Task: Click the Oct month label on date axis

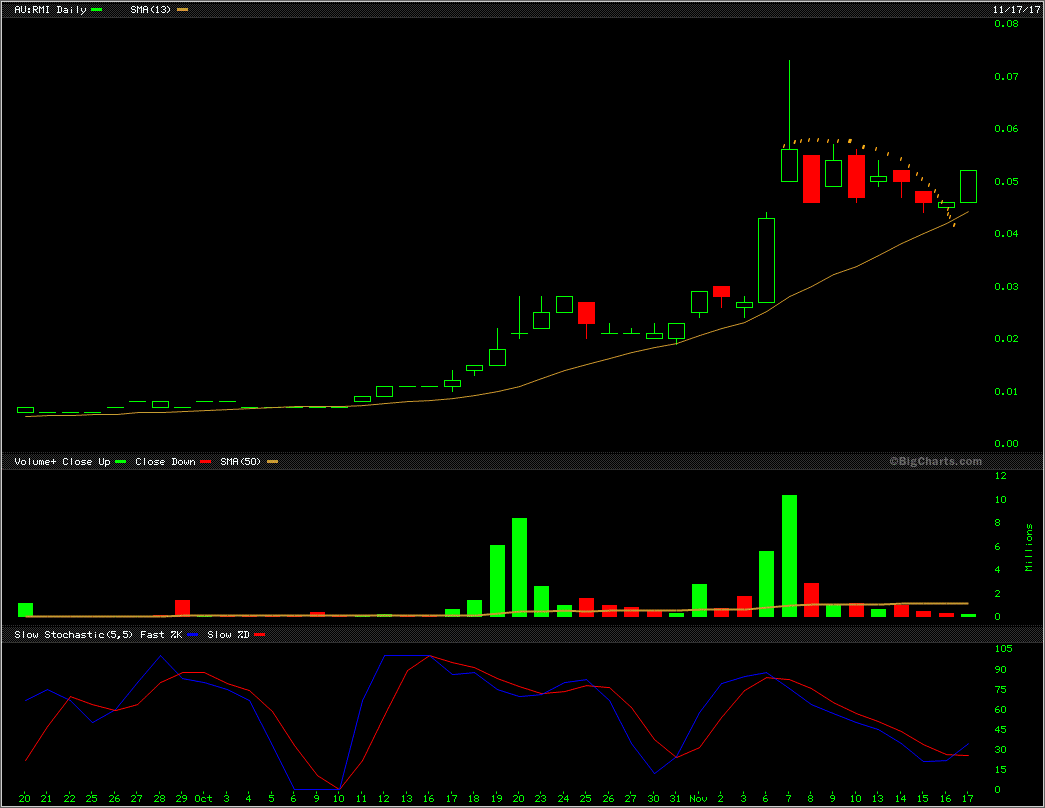Action: click(203, 799)
